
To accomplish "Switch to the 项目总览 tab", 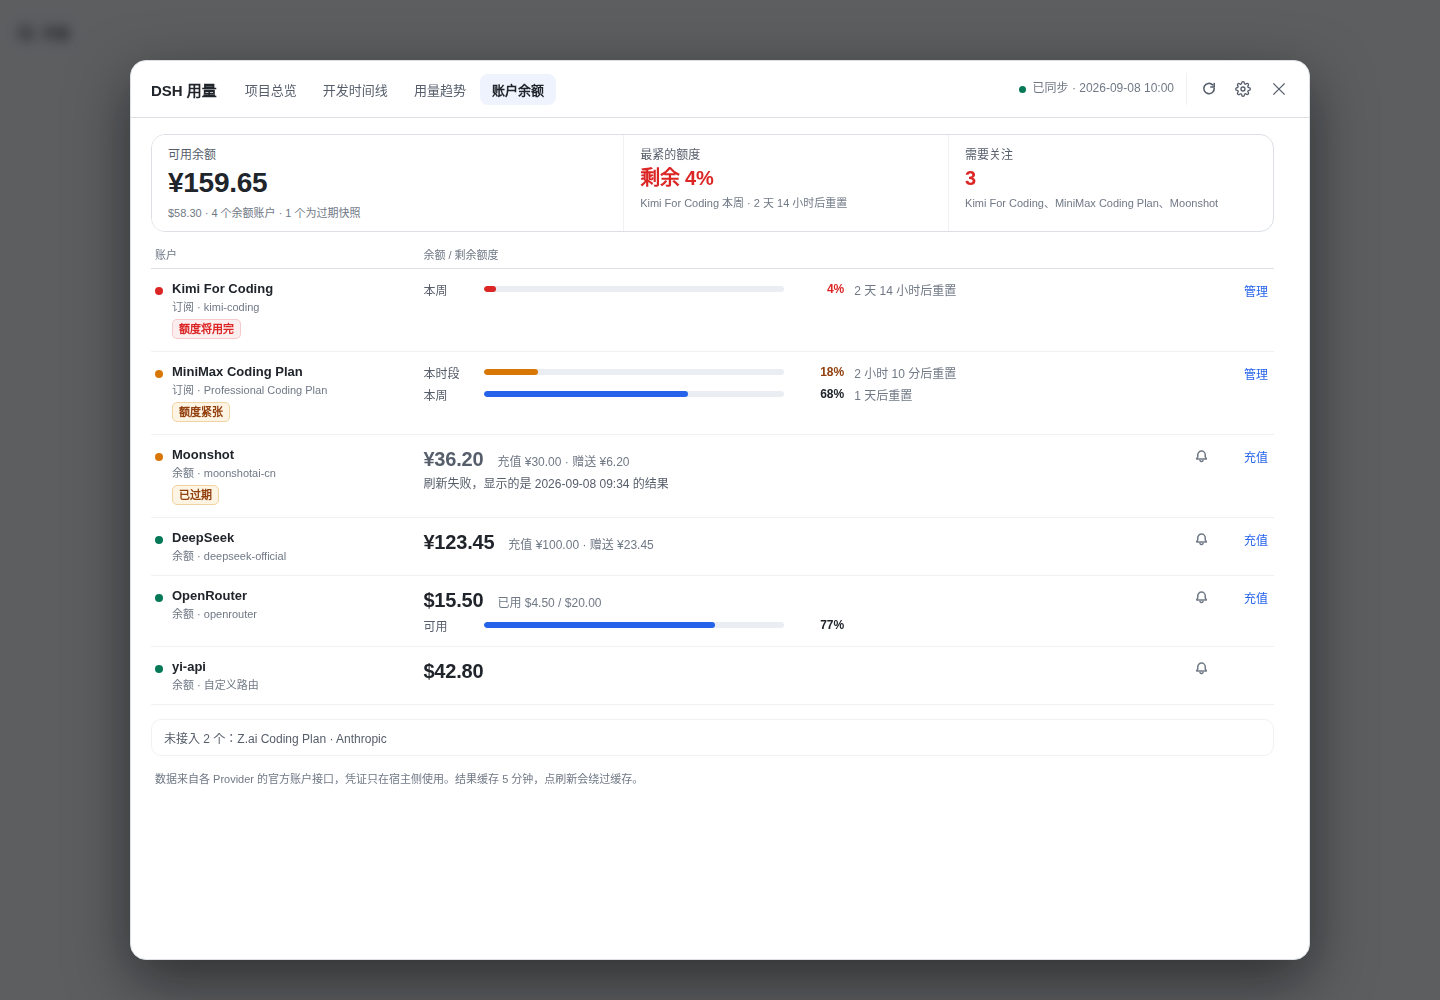I will [x=270, y=90].
